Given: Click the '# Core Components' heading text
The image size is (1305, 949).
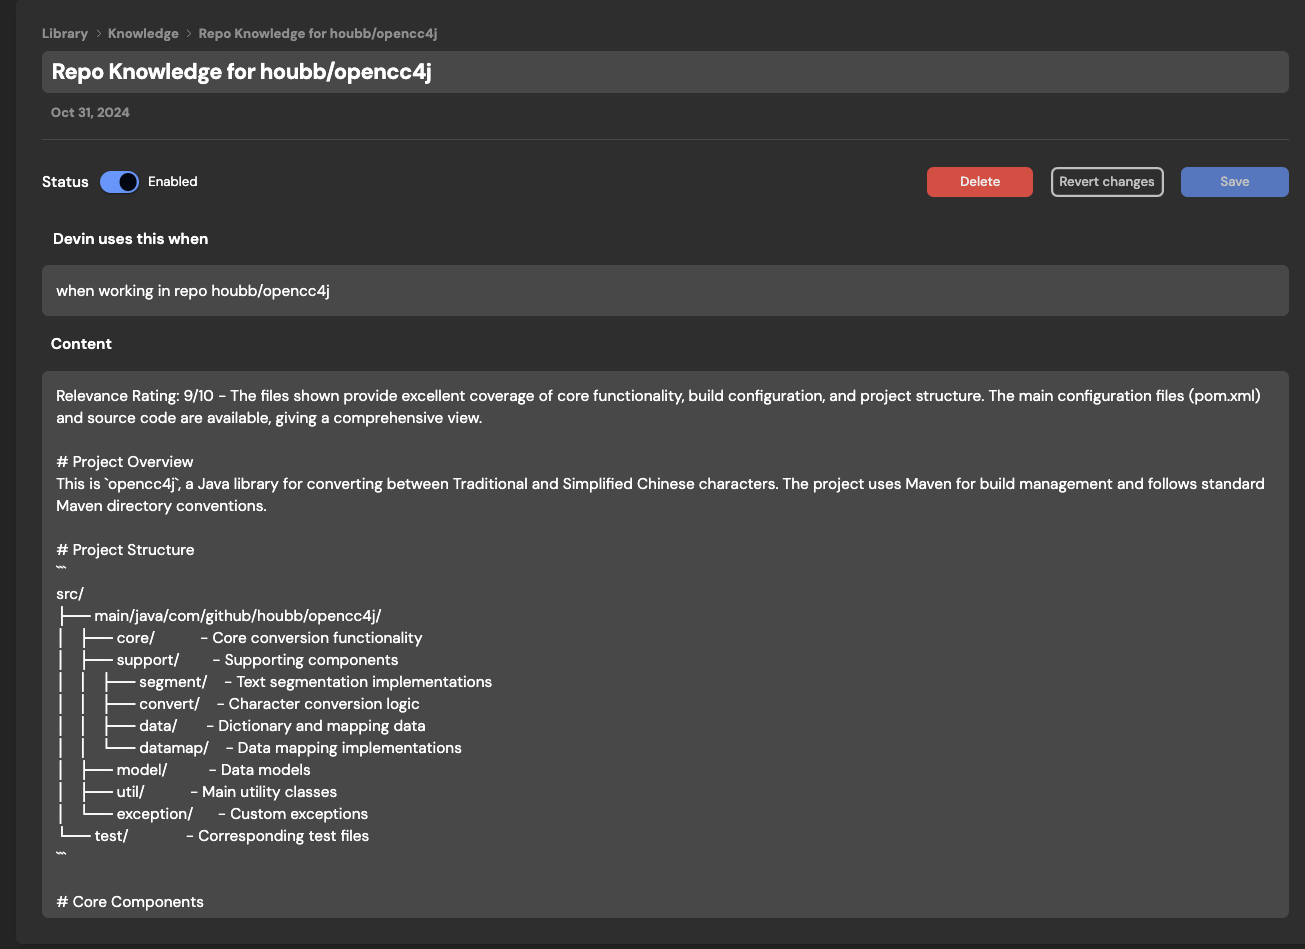Looking at the screenshot, I should pyautogui.click(x=130, y=902).
